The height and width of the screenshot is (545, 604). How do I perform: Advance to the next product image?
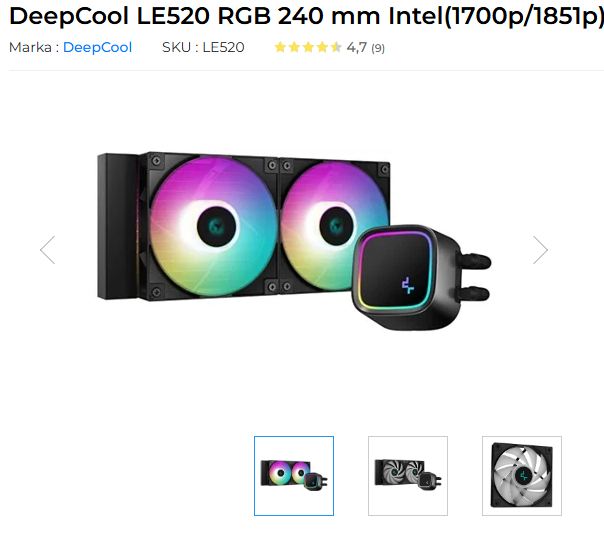pyautogui.click(x=540, y=250)
